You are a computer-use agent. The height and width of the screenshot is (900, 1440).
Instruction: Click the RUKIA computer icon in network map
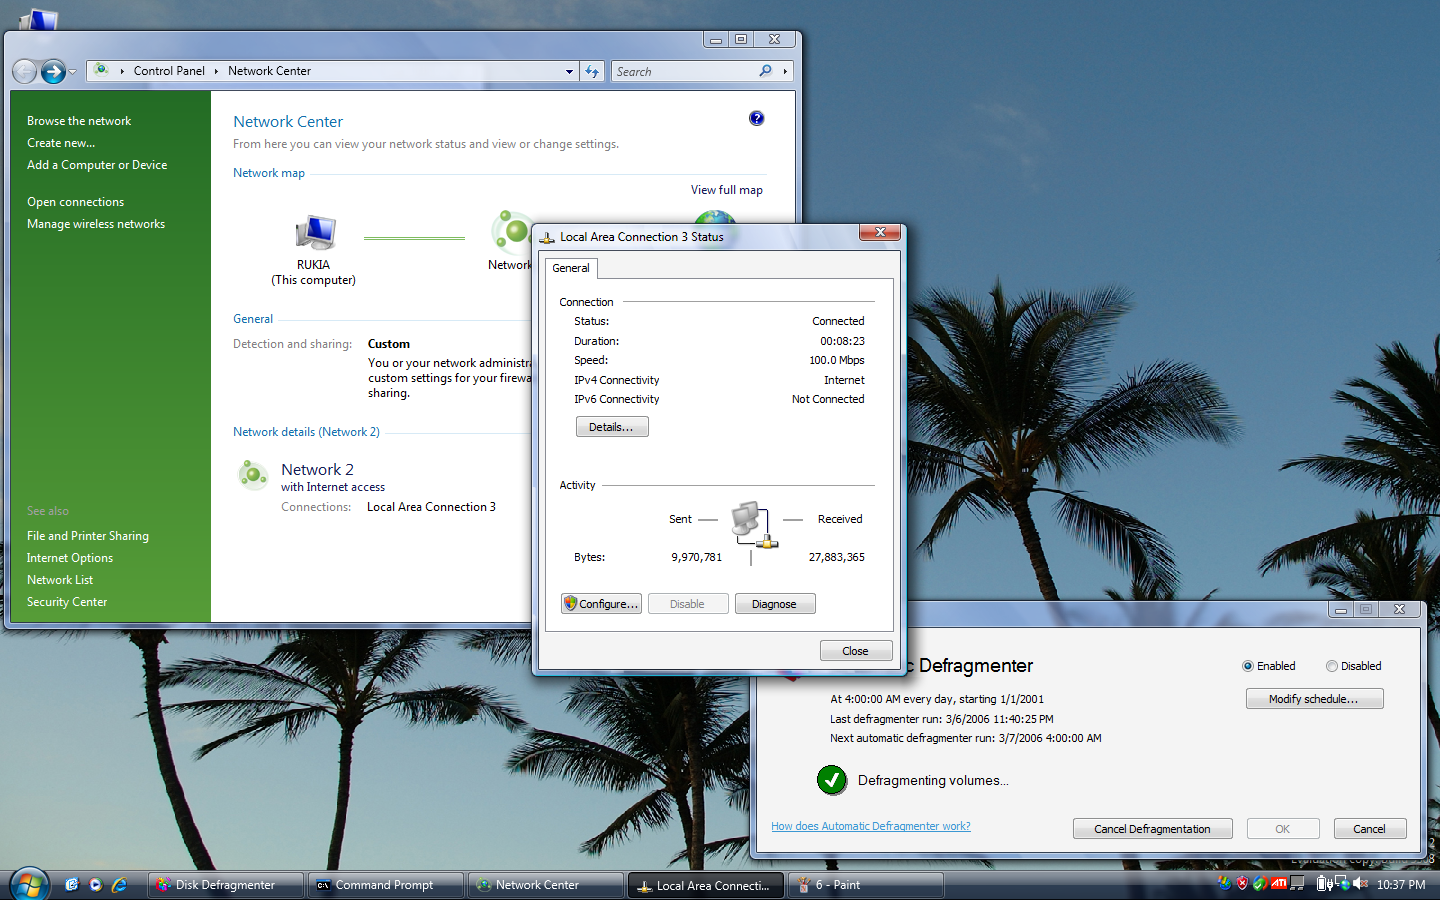tap(314, 233)
